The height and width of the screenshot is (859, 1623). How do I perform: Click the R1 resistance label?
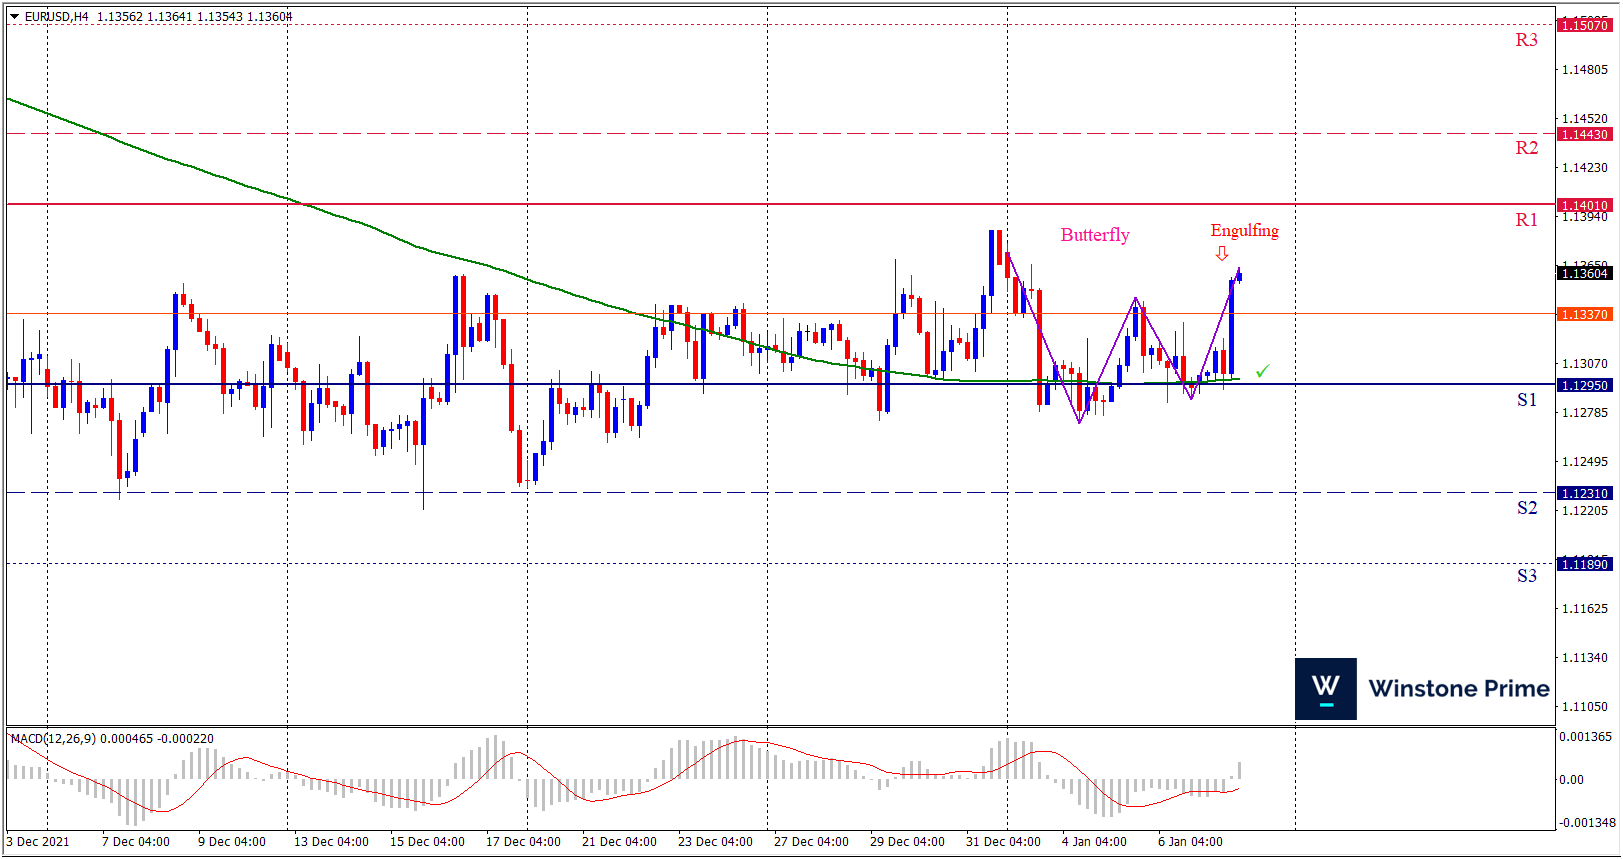[x=1526, y=220]
